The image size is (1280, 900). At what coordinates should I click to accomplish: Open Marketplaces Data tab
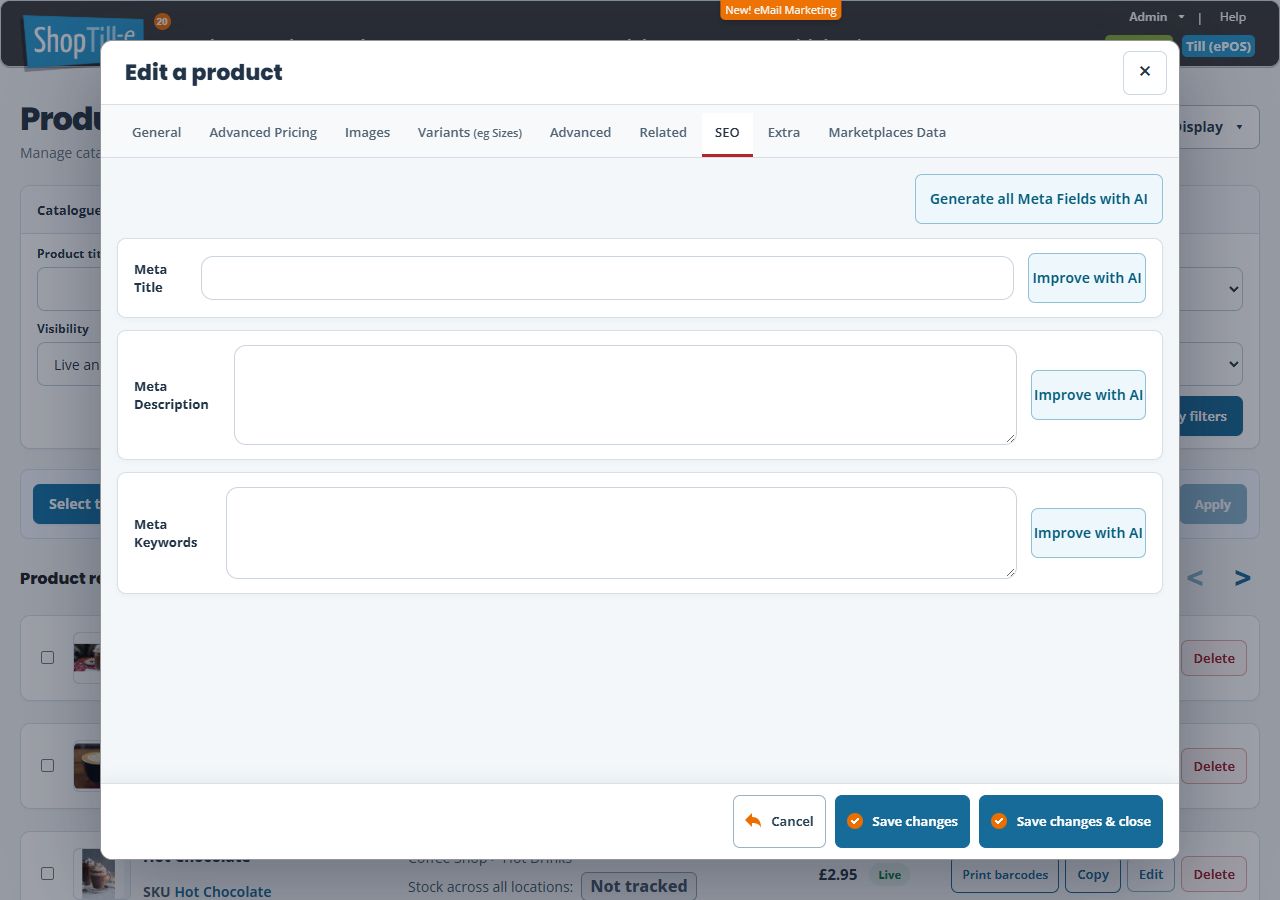point(887,132)
